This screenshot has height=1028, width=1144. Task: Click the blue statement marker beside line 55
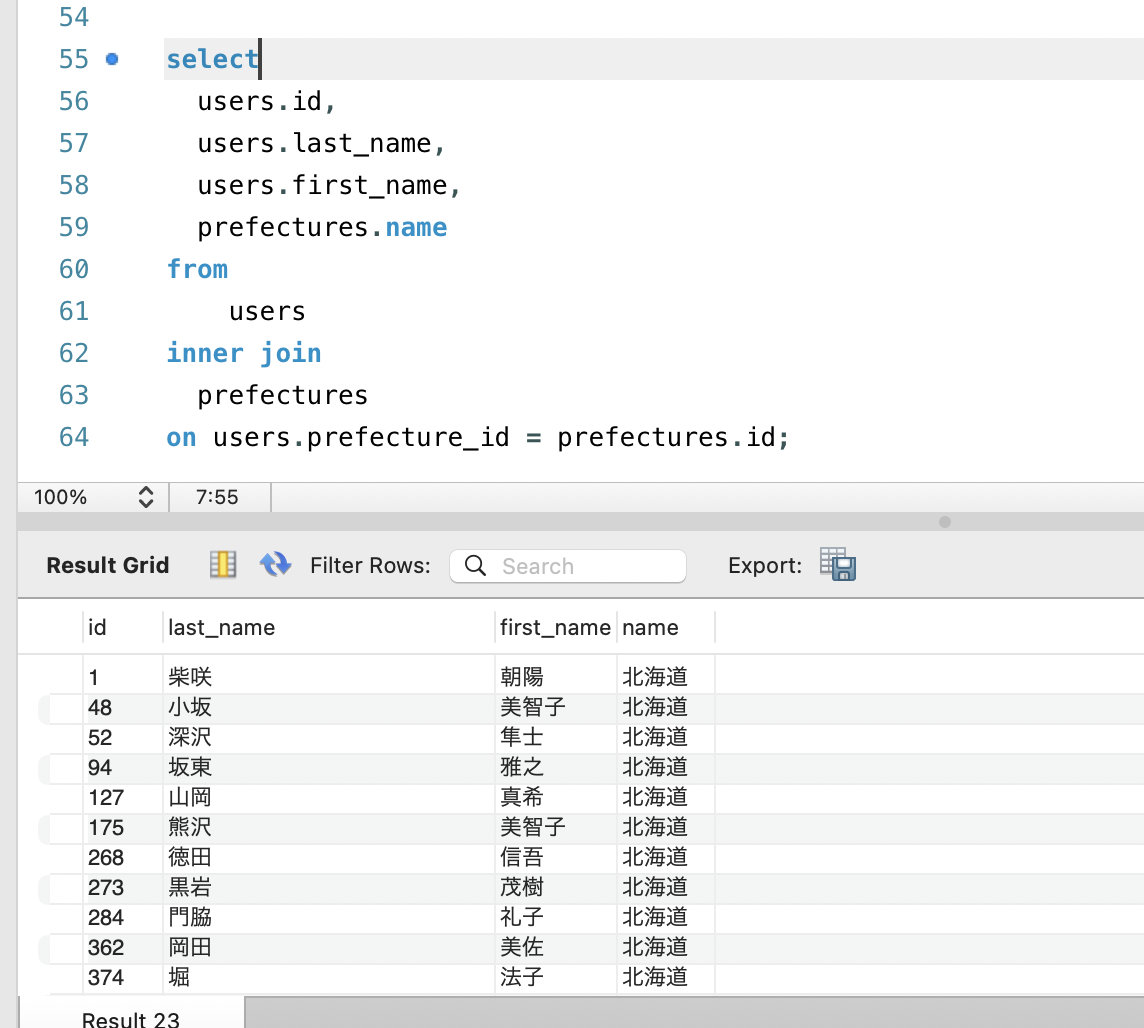tap(113, 60)
